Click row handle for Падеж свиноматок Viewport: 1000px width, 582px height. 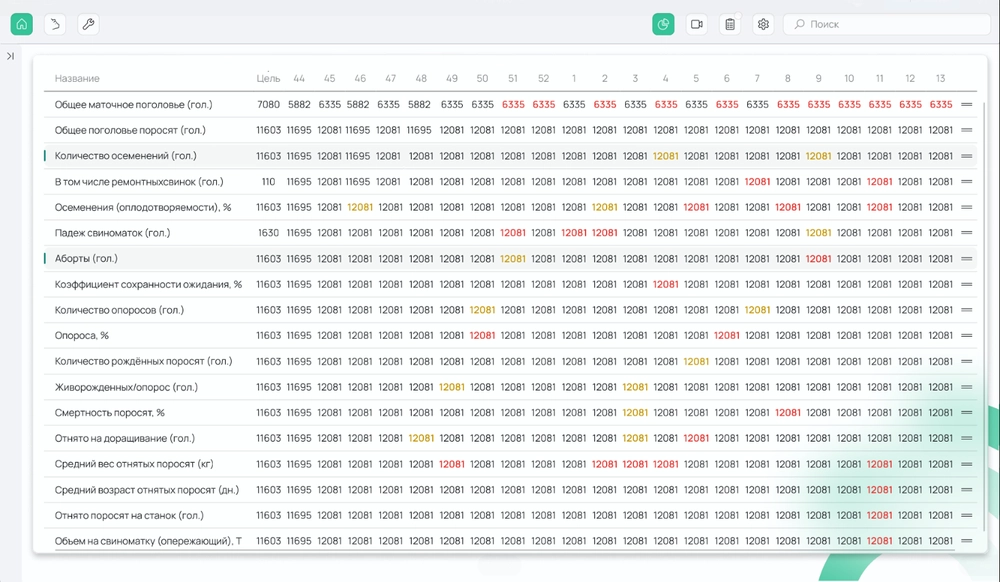(967, 233)
